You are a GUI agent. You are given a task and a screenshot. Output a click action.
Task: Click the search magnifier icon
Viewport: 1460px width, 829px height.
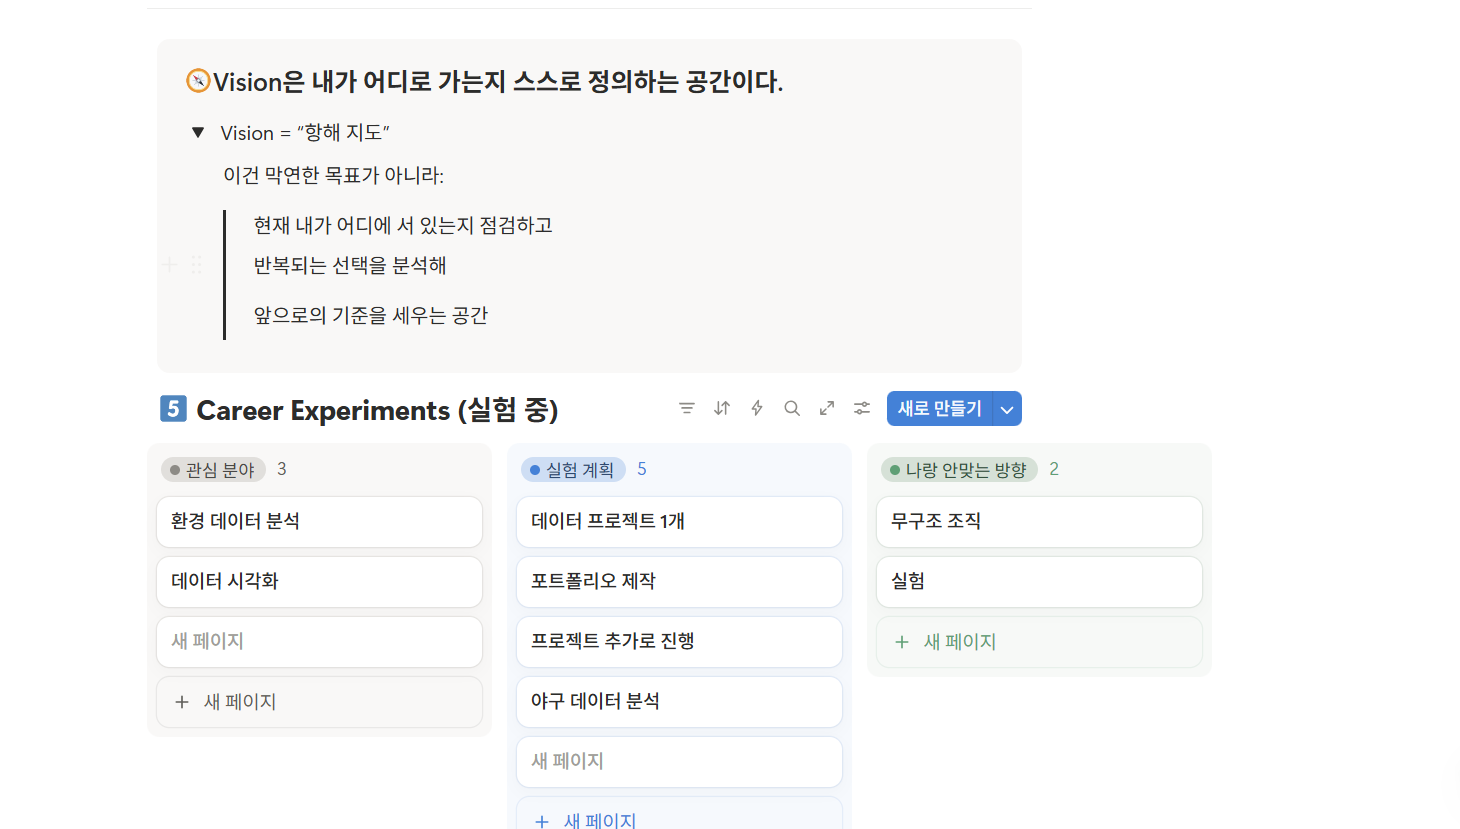792,408
